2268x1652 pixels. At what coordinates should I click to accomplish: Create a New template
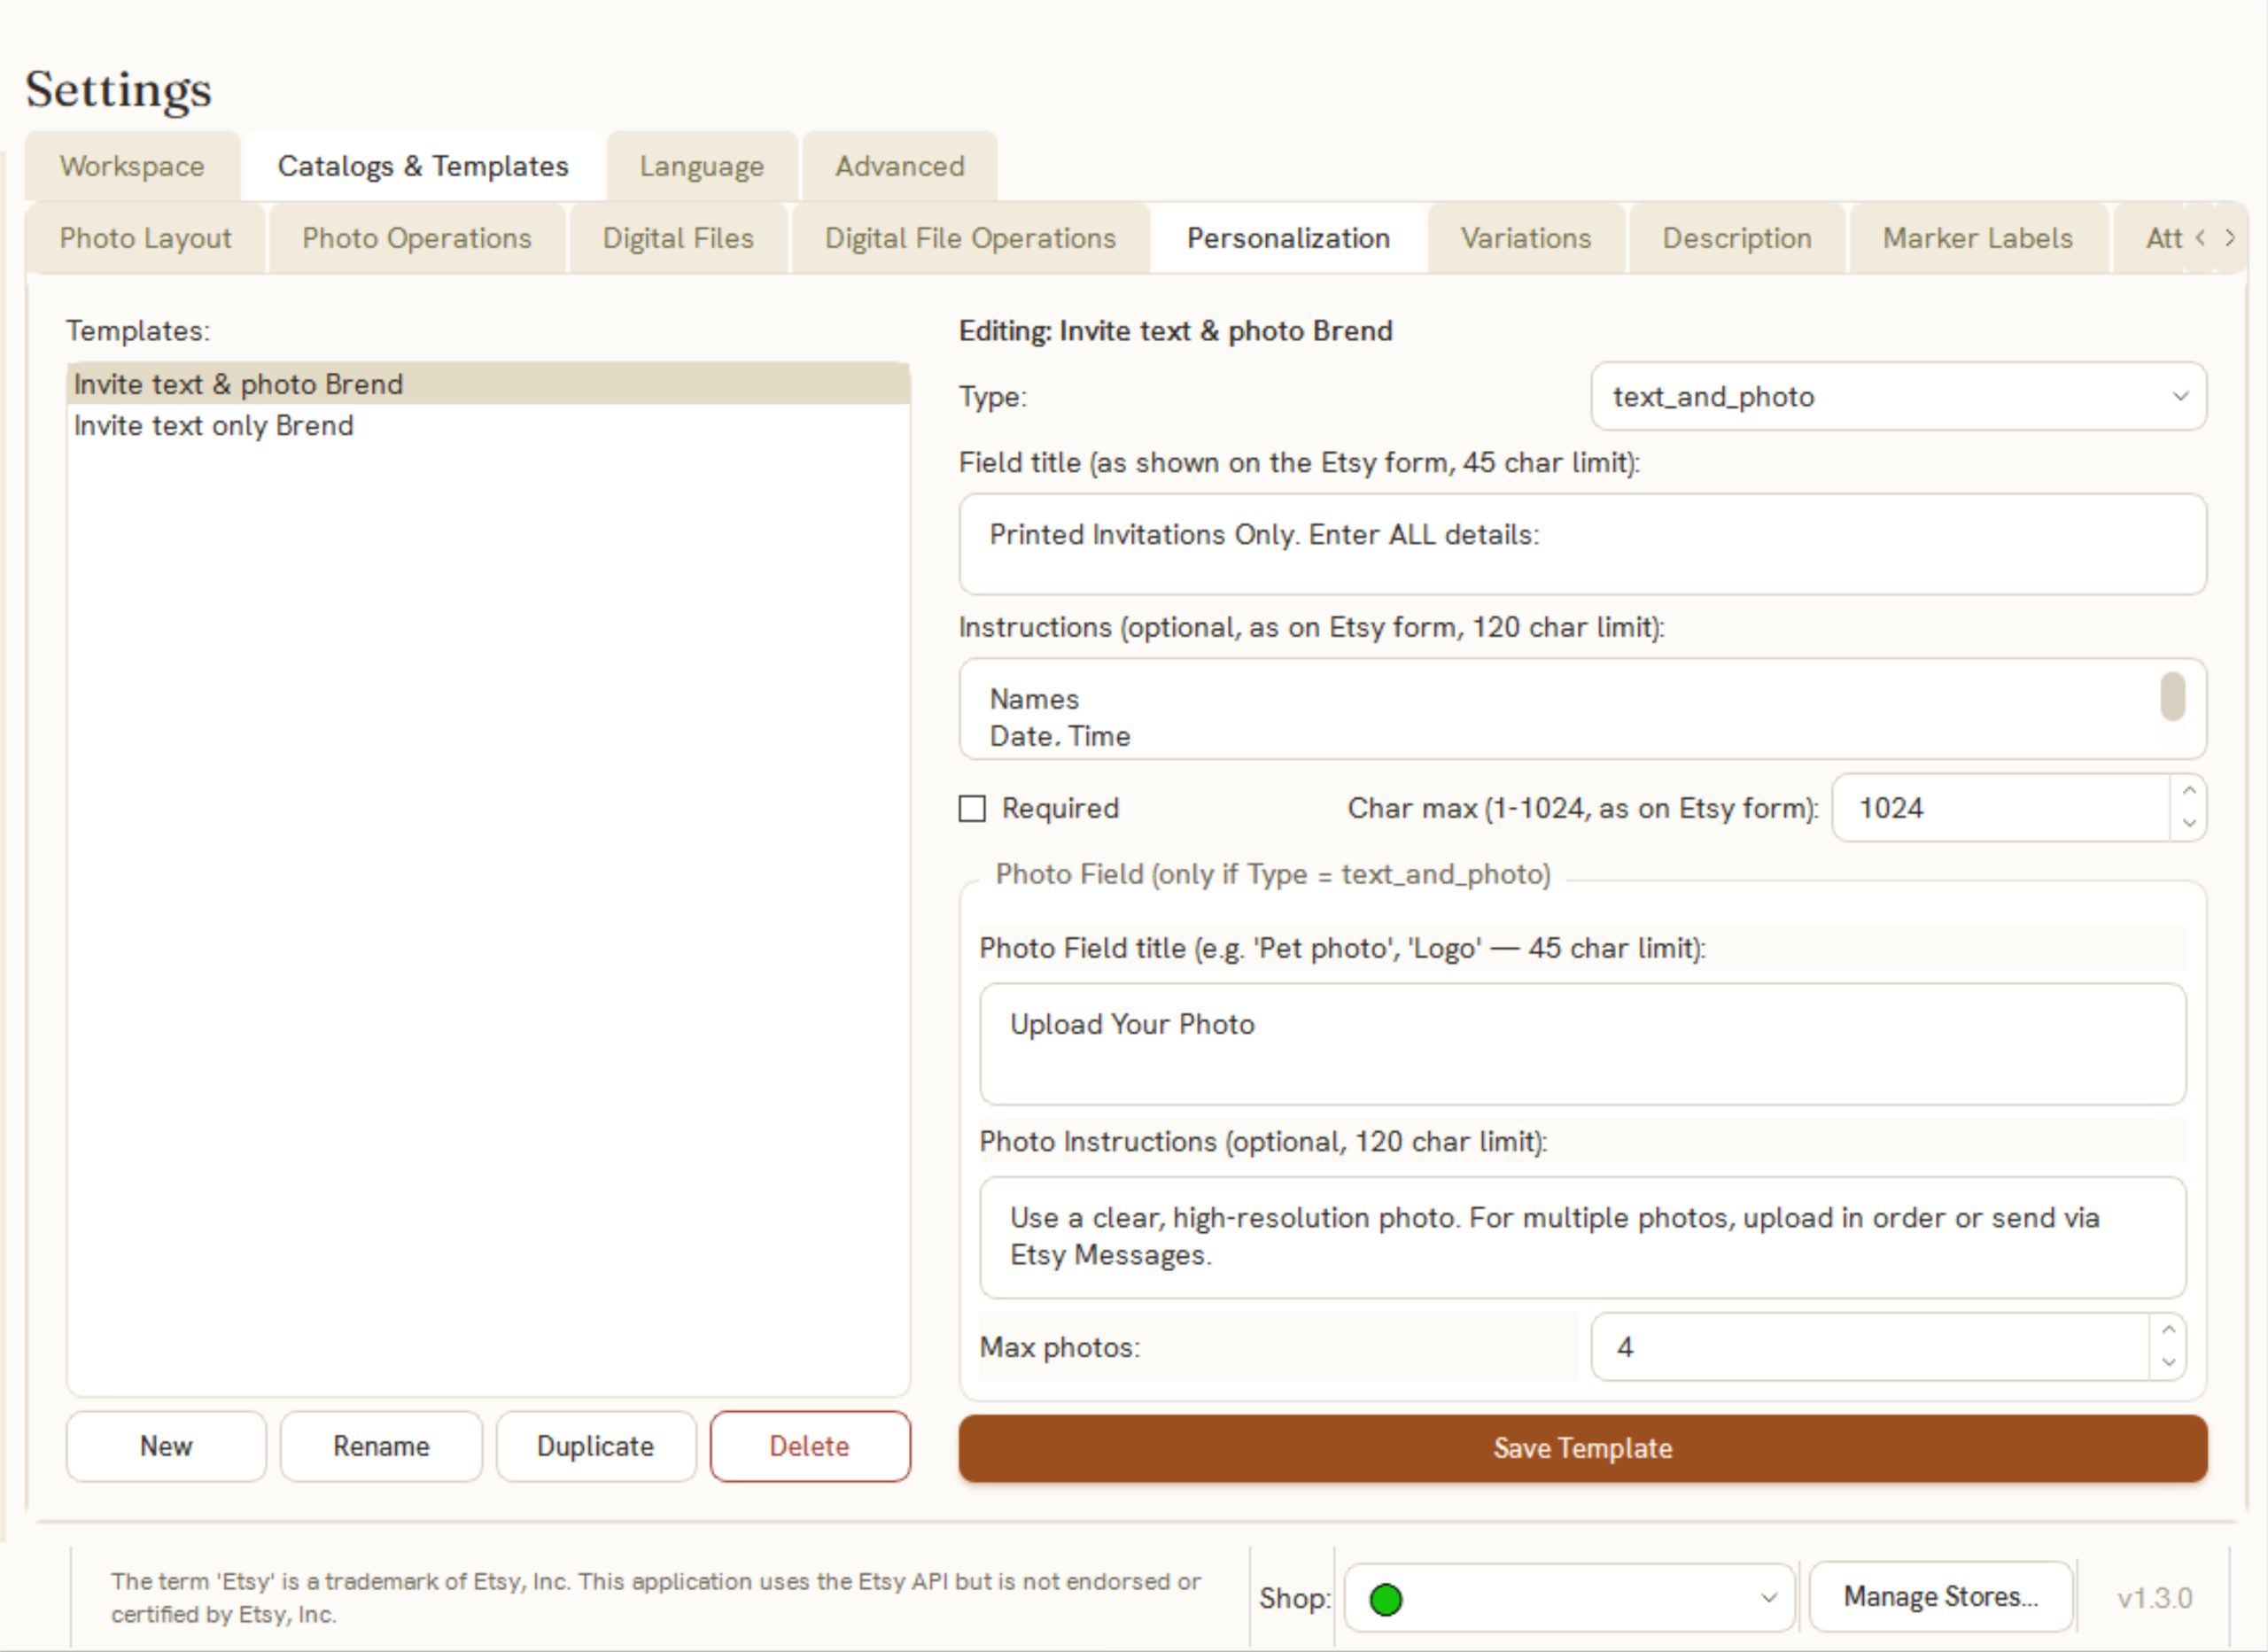[166, 1446]
